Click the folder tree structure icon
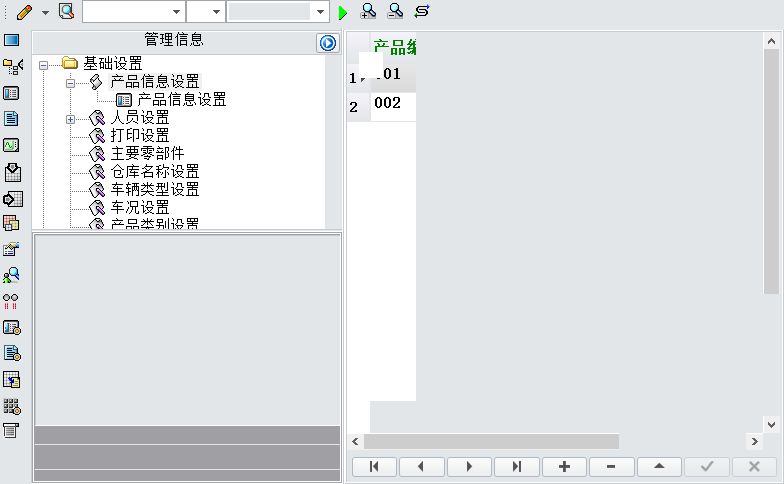Image resolution: width=784 pixels, height=484 pixels. [x=12, y=66]
